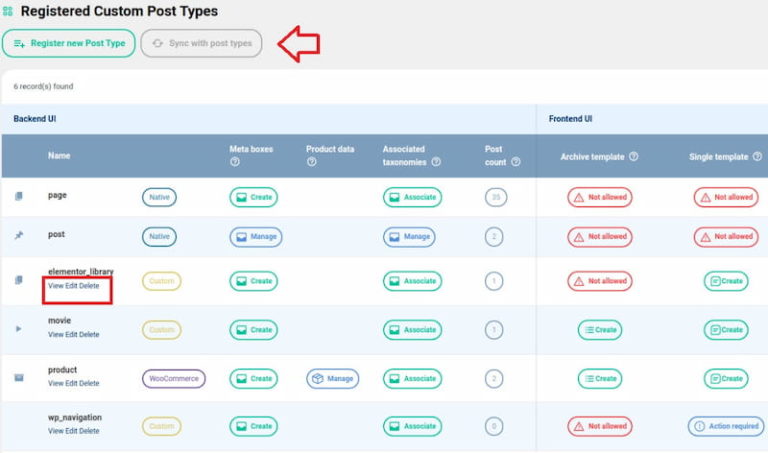Image resolution: width=768 pixels, height=453 pixels.
Task: Click product post count badge
Action: [x=494, y=379]
